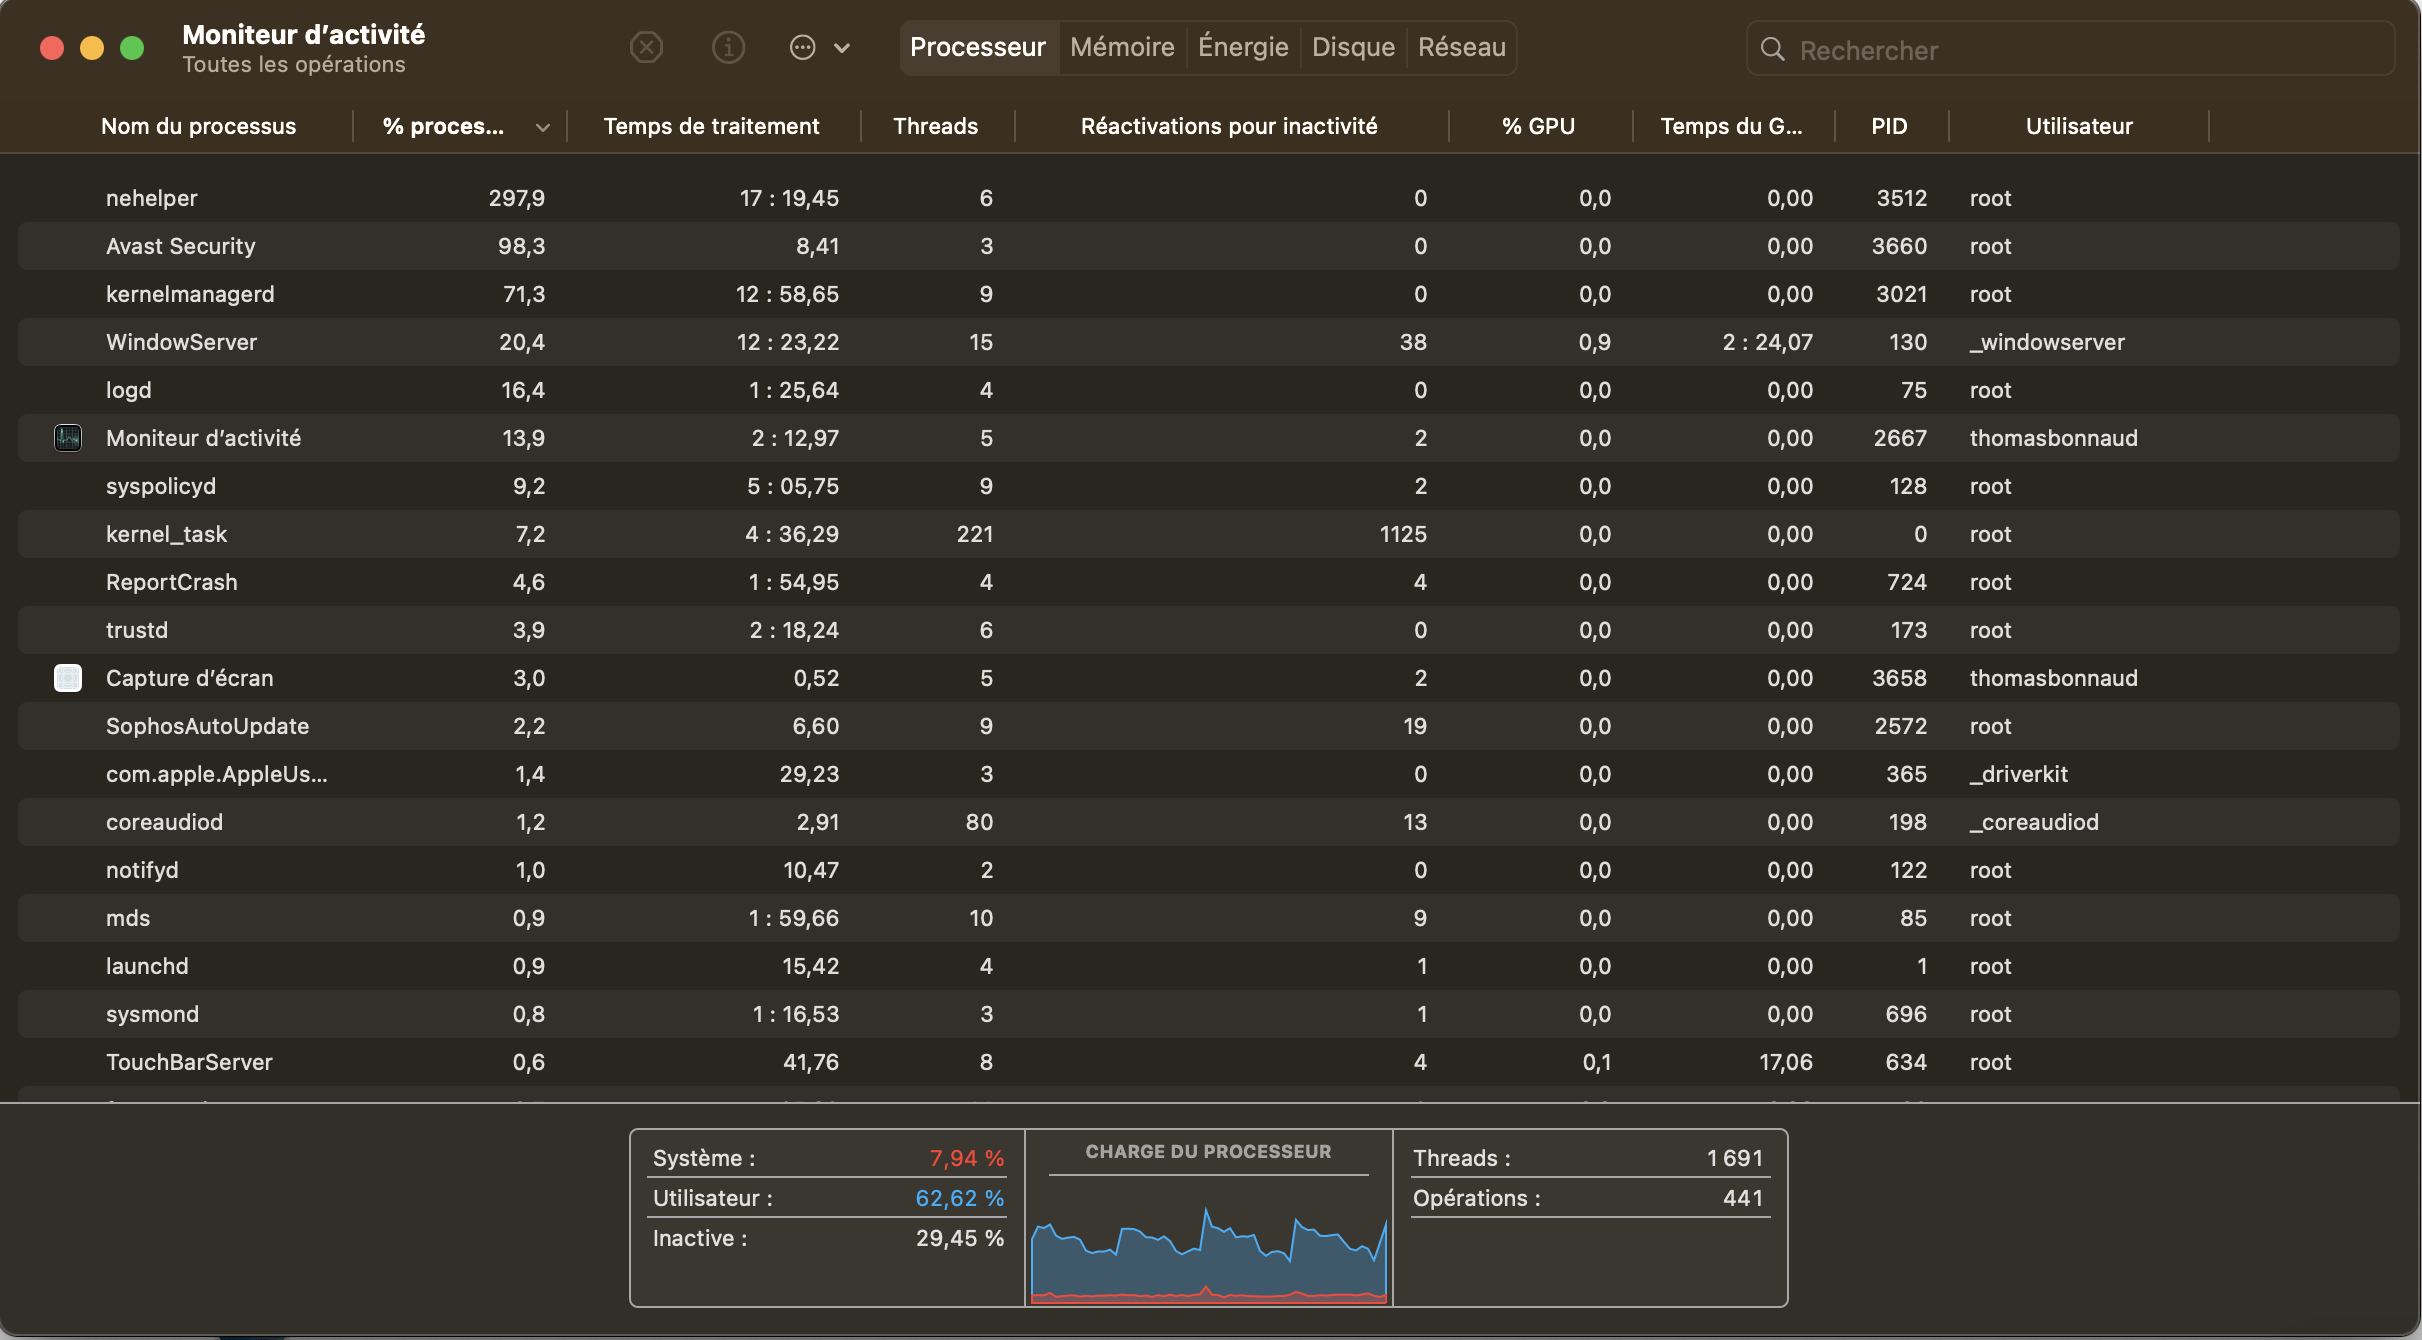The width and height of the screenshot is (2422, 1340).
Task: Click the ellipsis actions icon in toolbar
Action: 802,47
